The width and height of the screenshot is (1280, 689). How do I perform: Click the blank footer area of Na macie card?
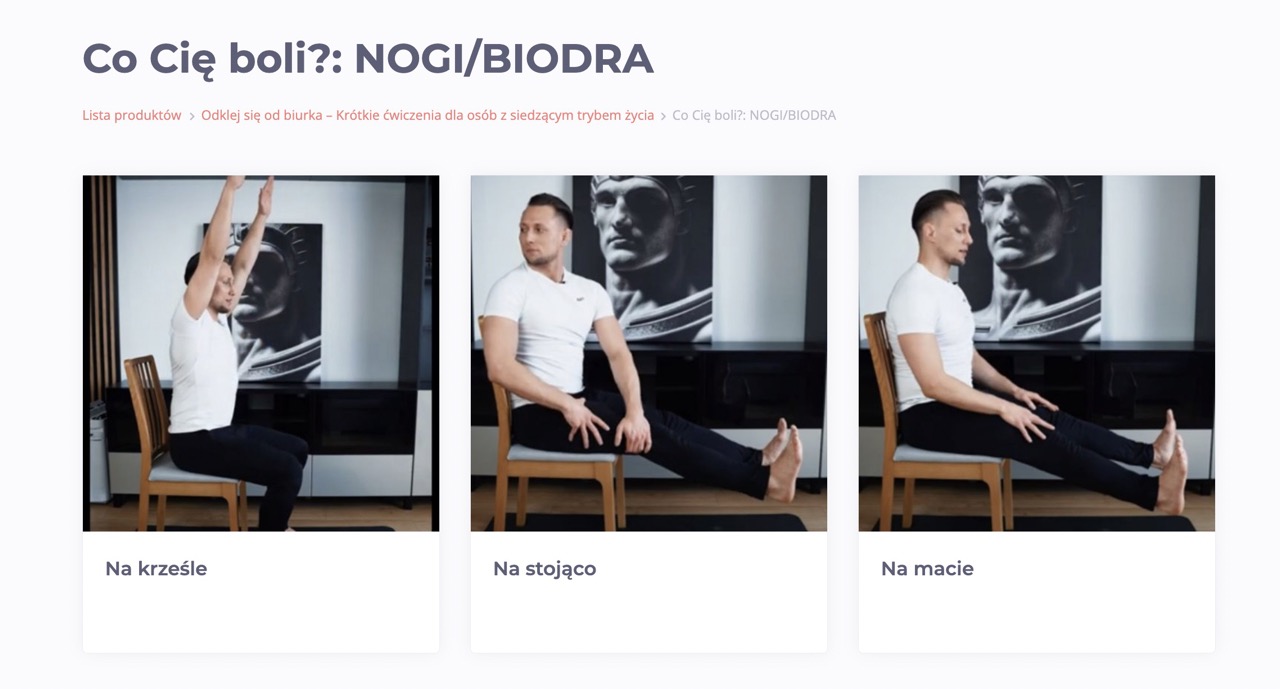(1037, 622)
